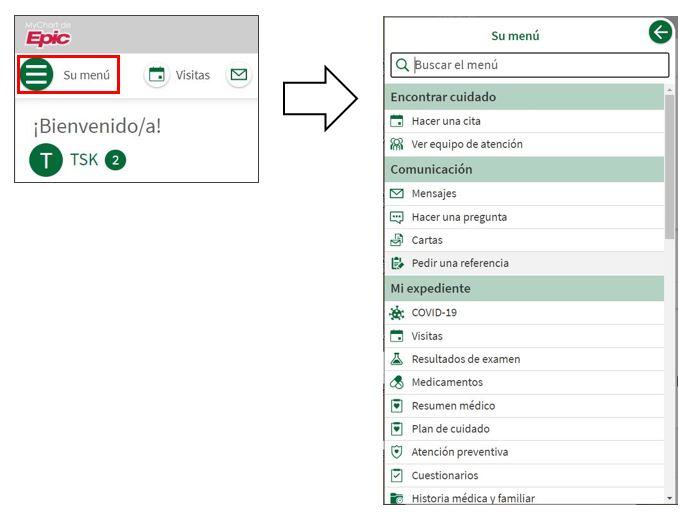This screenshot has width=695, height=520.
Task: Click the Historia médica y familiar folder icon
Action: pyautogui.click(x=397, y=498)
